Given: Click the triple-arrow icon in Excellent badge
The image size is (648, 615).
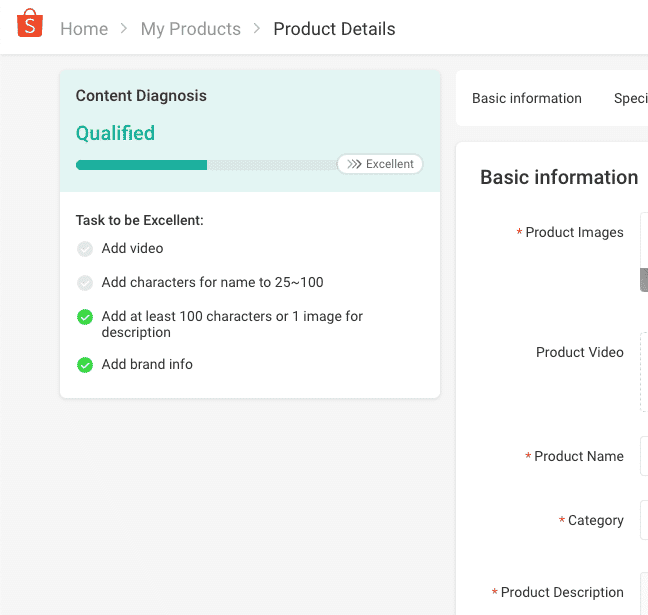Looking at the screenshot, I should 354,164.
